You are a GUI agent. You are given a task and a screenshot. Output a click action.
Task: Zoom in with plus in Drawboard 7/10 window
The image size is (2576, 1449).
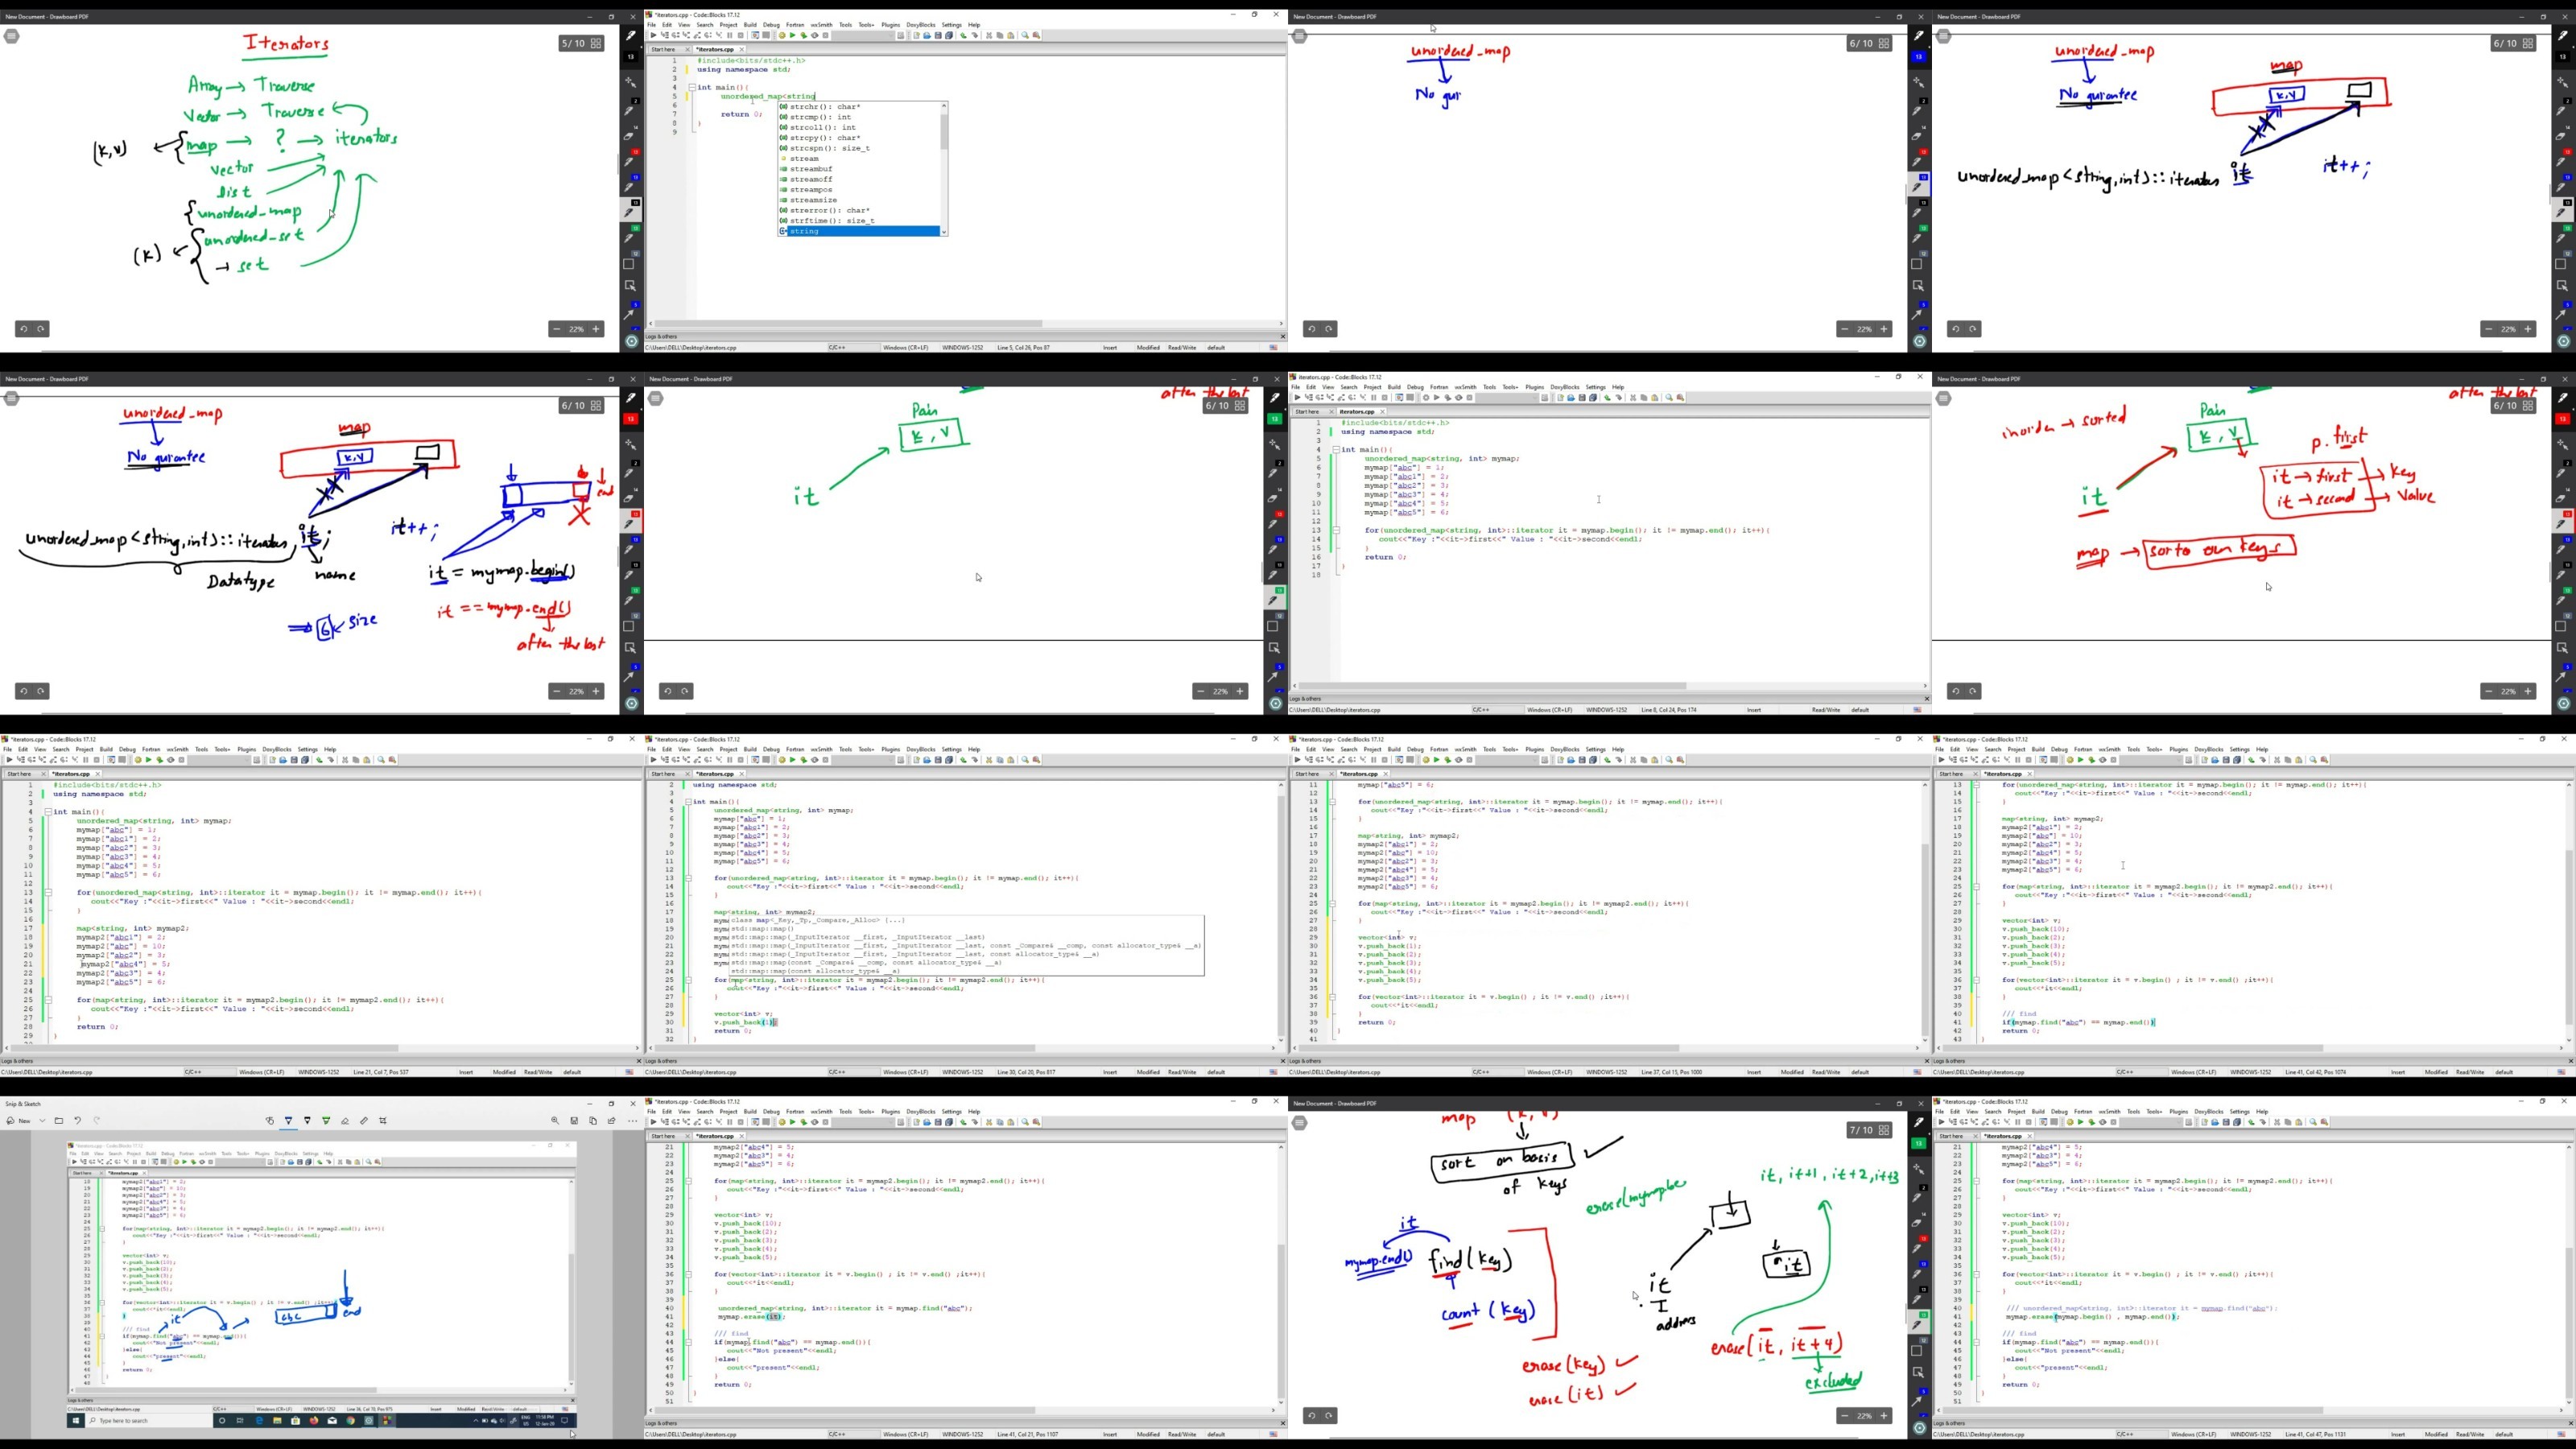1884,1415
